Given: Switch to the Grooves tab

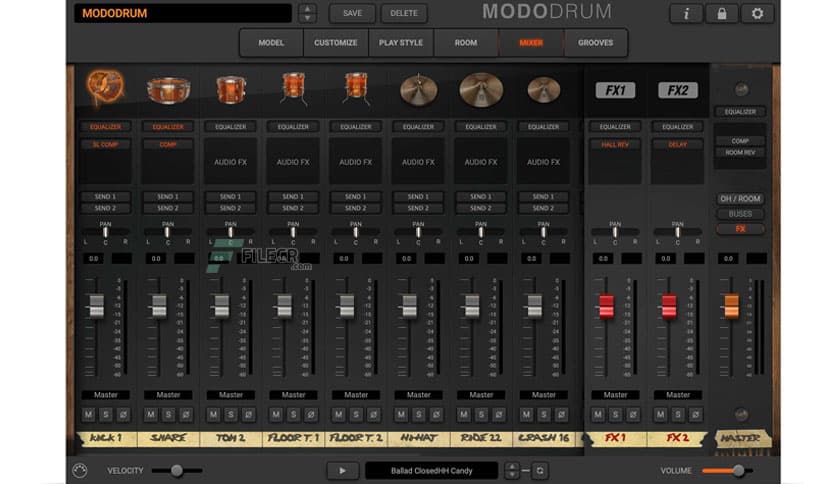Looking at the screenshot, I should (x=596, y=43).
